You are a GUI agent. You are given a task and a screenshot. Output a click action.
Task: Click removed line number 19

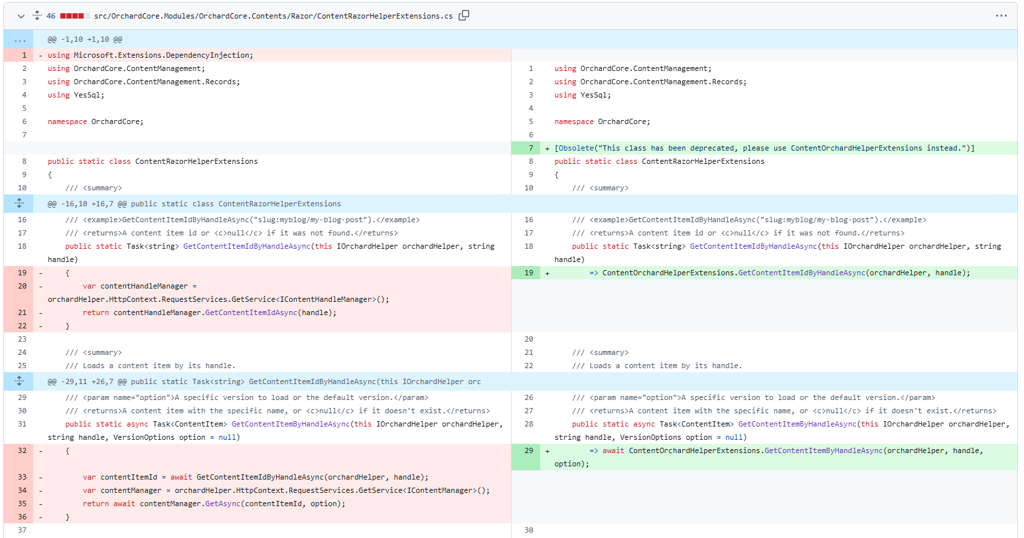pyautogui.click(x=20, y=273)
